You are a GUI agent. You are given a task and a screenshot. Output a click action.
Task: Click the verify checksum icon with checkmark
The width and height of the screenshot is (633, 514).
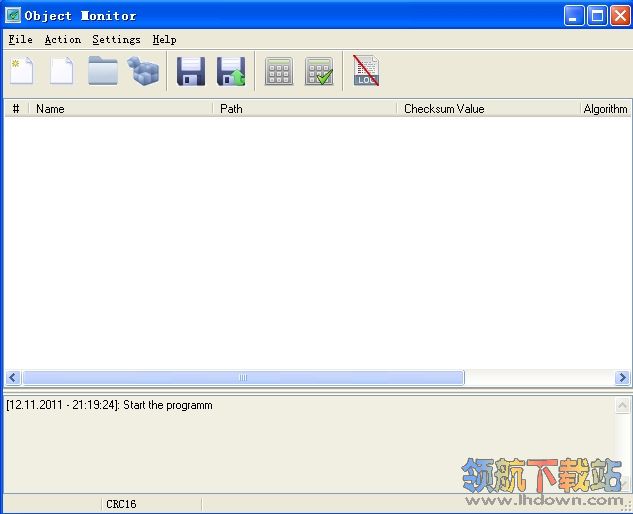pos(319,71)
